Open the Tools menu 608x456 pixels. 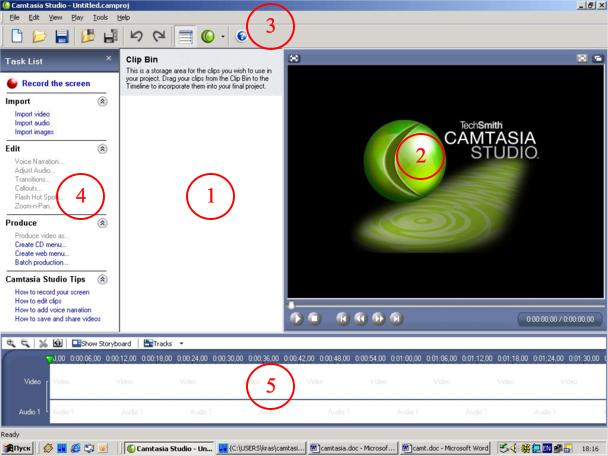click(100, 18)
